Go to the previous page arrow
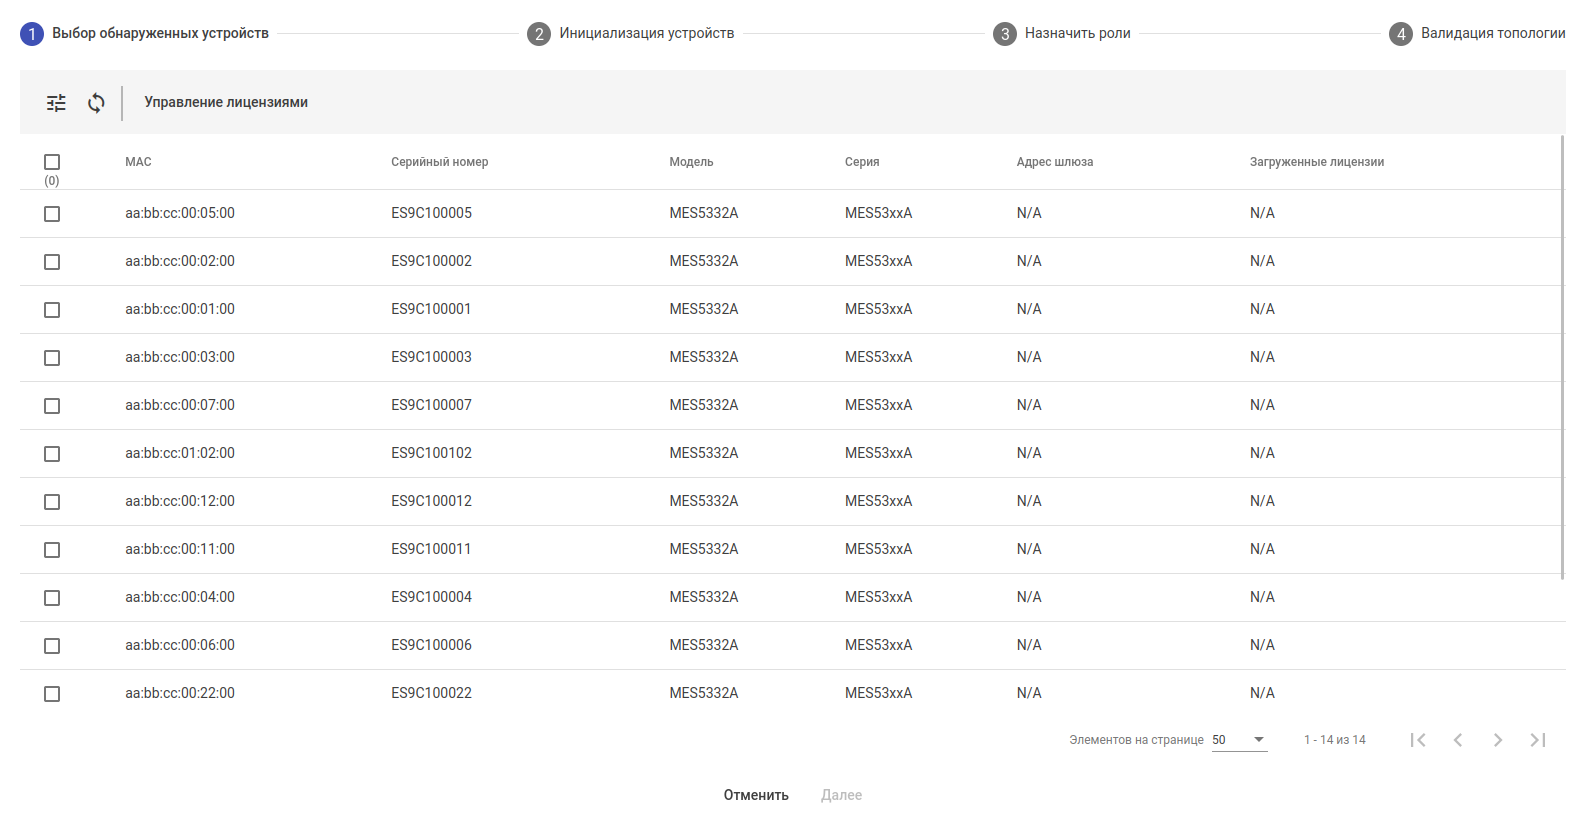Screen dimensions: 1587x820 coord(1458,740)
